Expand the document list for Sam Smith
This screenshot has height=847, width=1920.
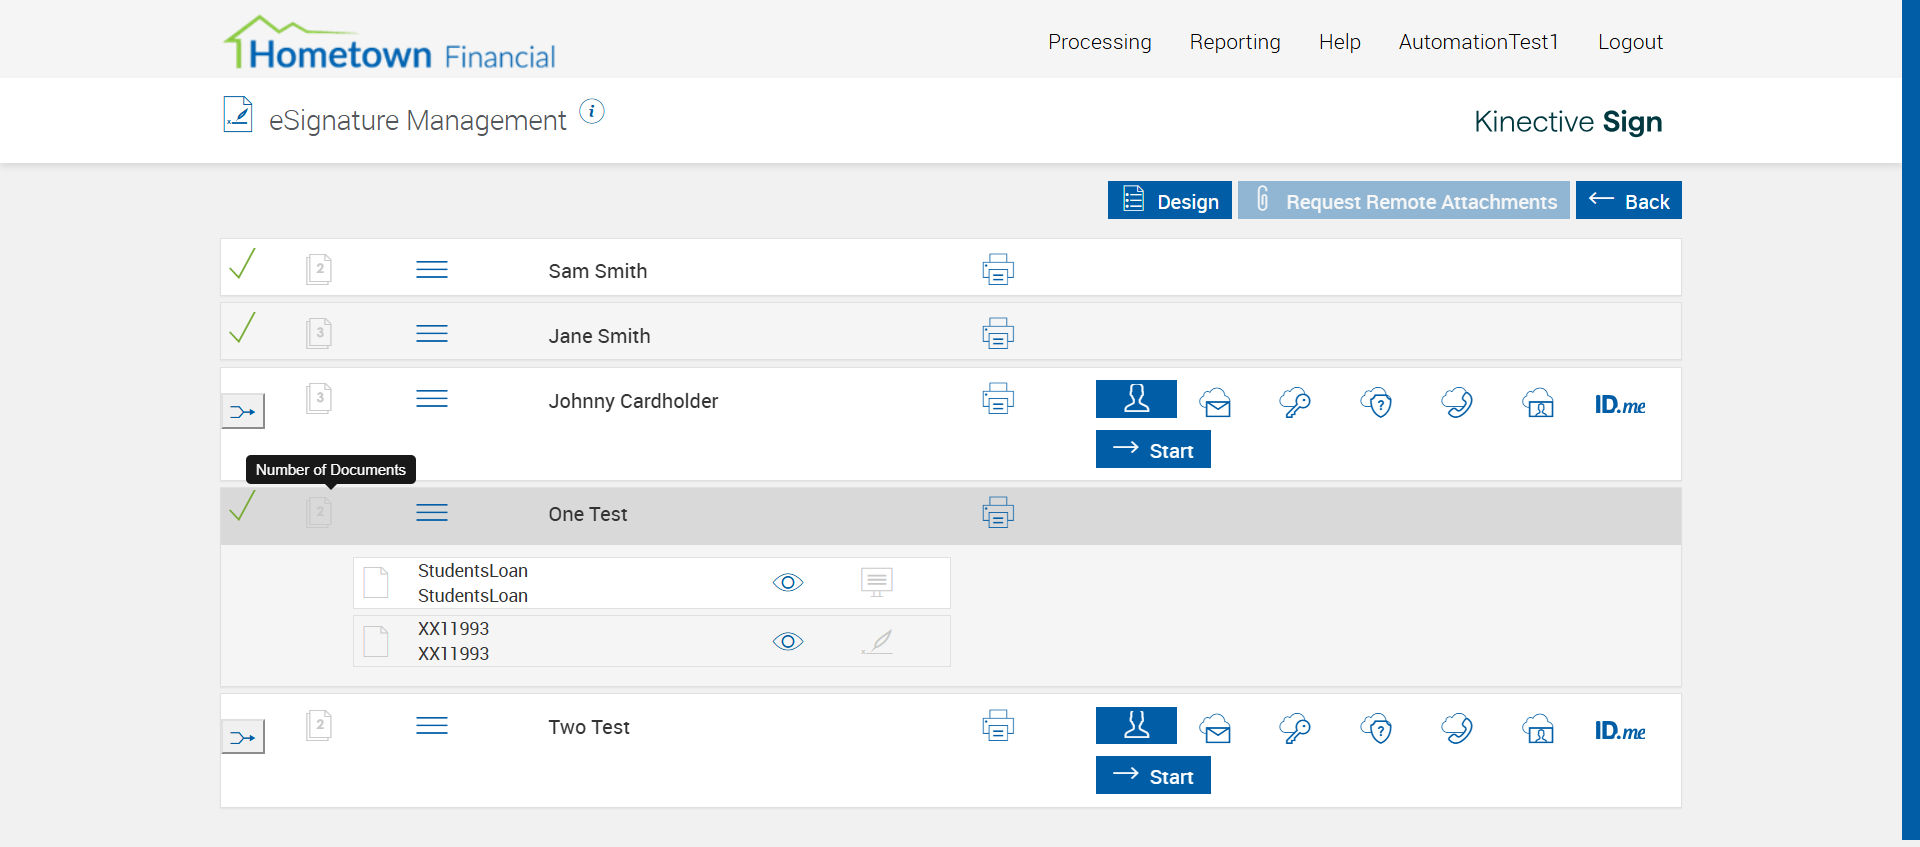[432, 270]
